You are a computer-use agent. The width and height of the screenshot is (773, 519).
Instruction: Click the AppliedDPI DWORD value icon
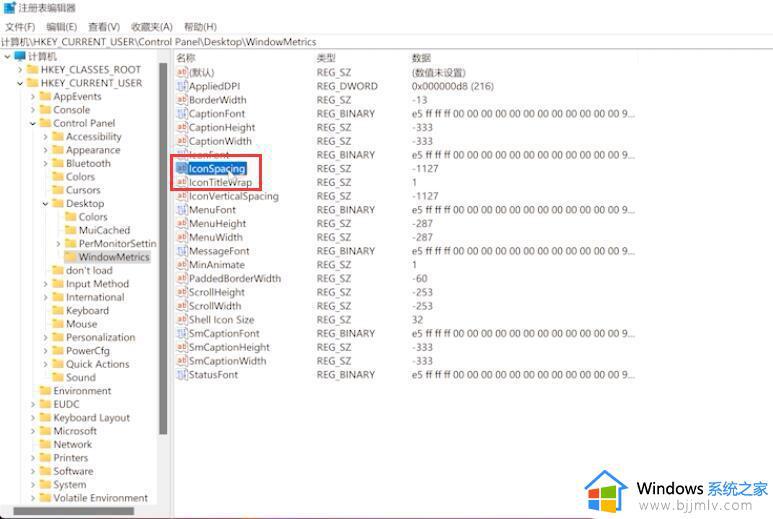(182, 86)
